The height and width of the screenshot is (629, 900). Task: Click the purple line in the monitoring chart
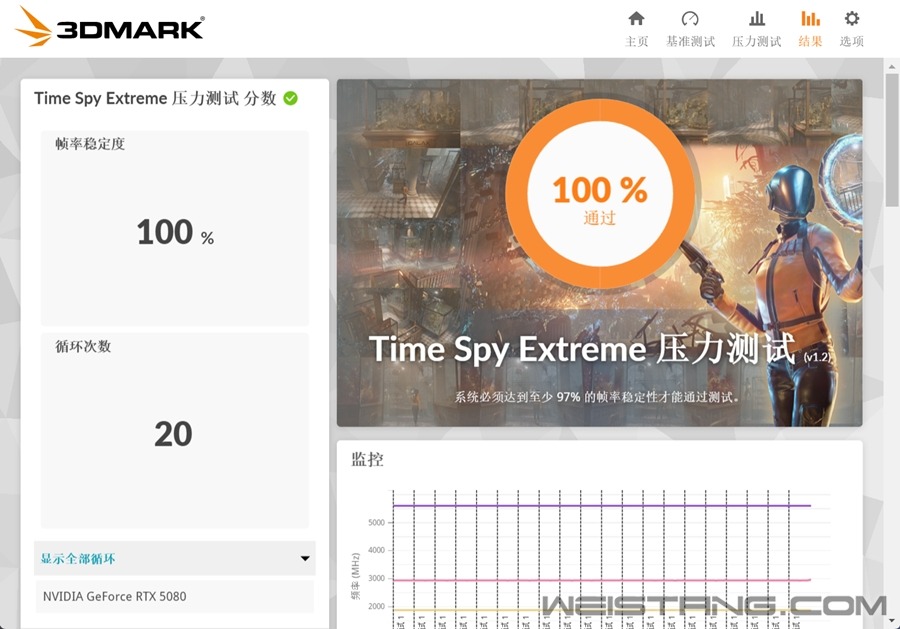[x=602, y=506]
